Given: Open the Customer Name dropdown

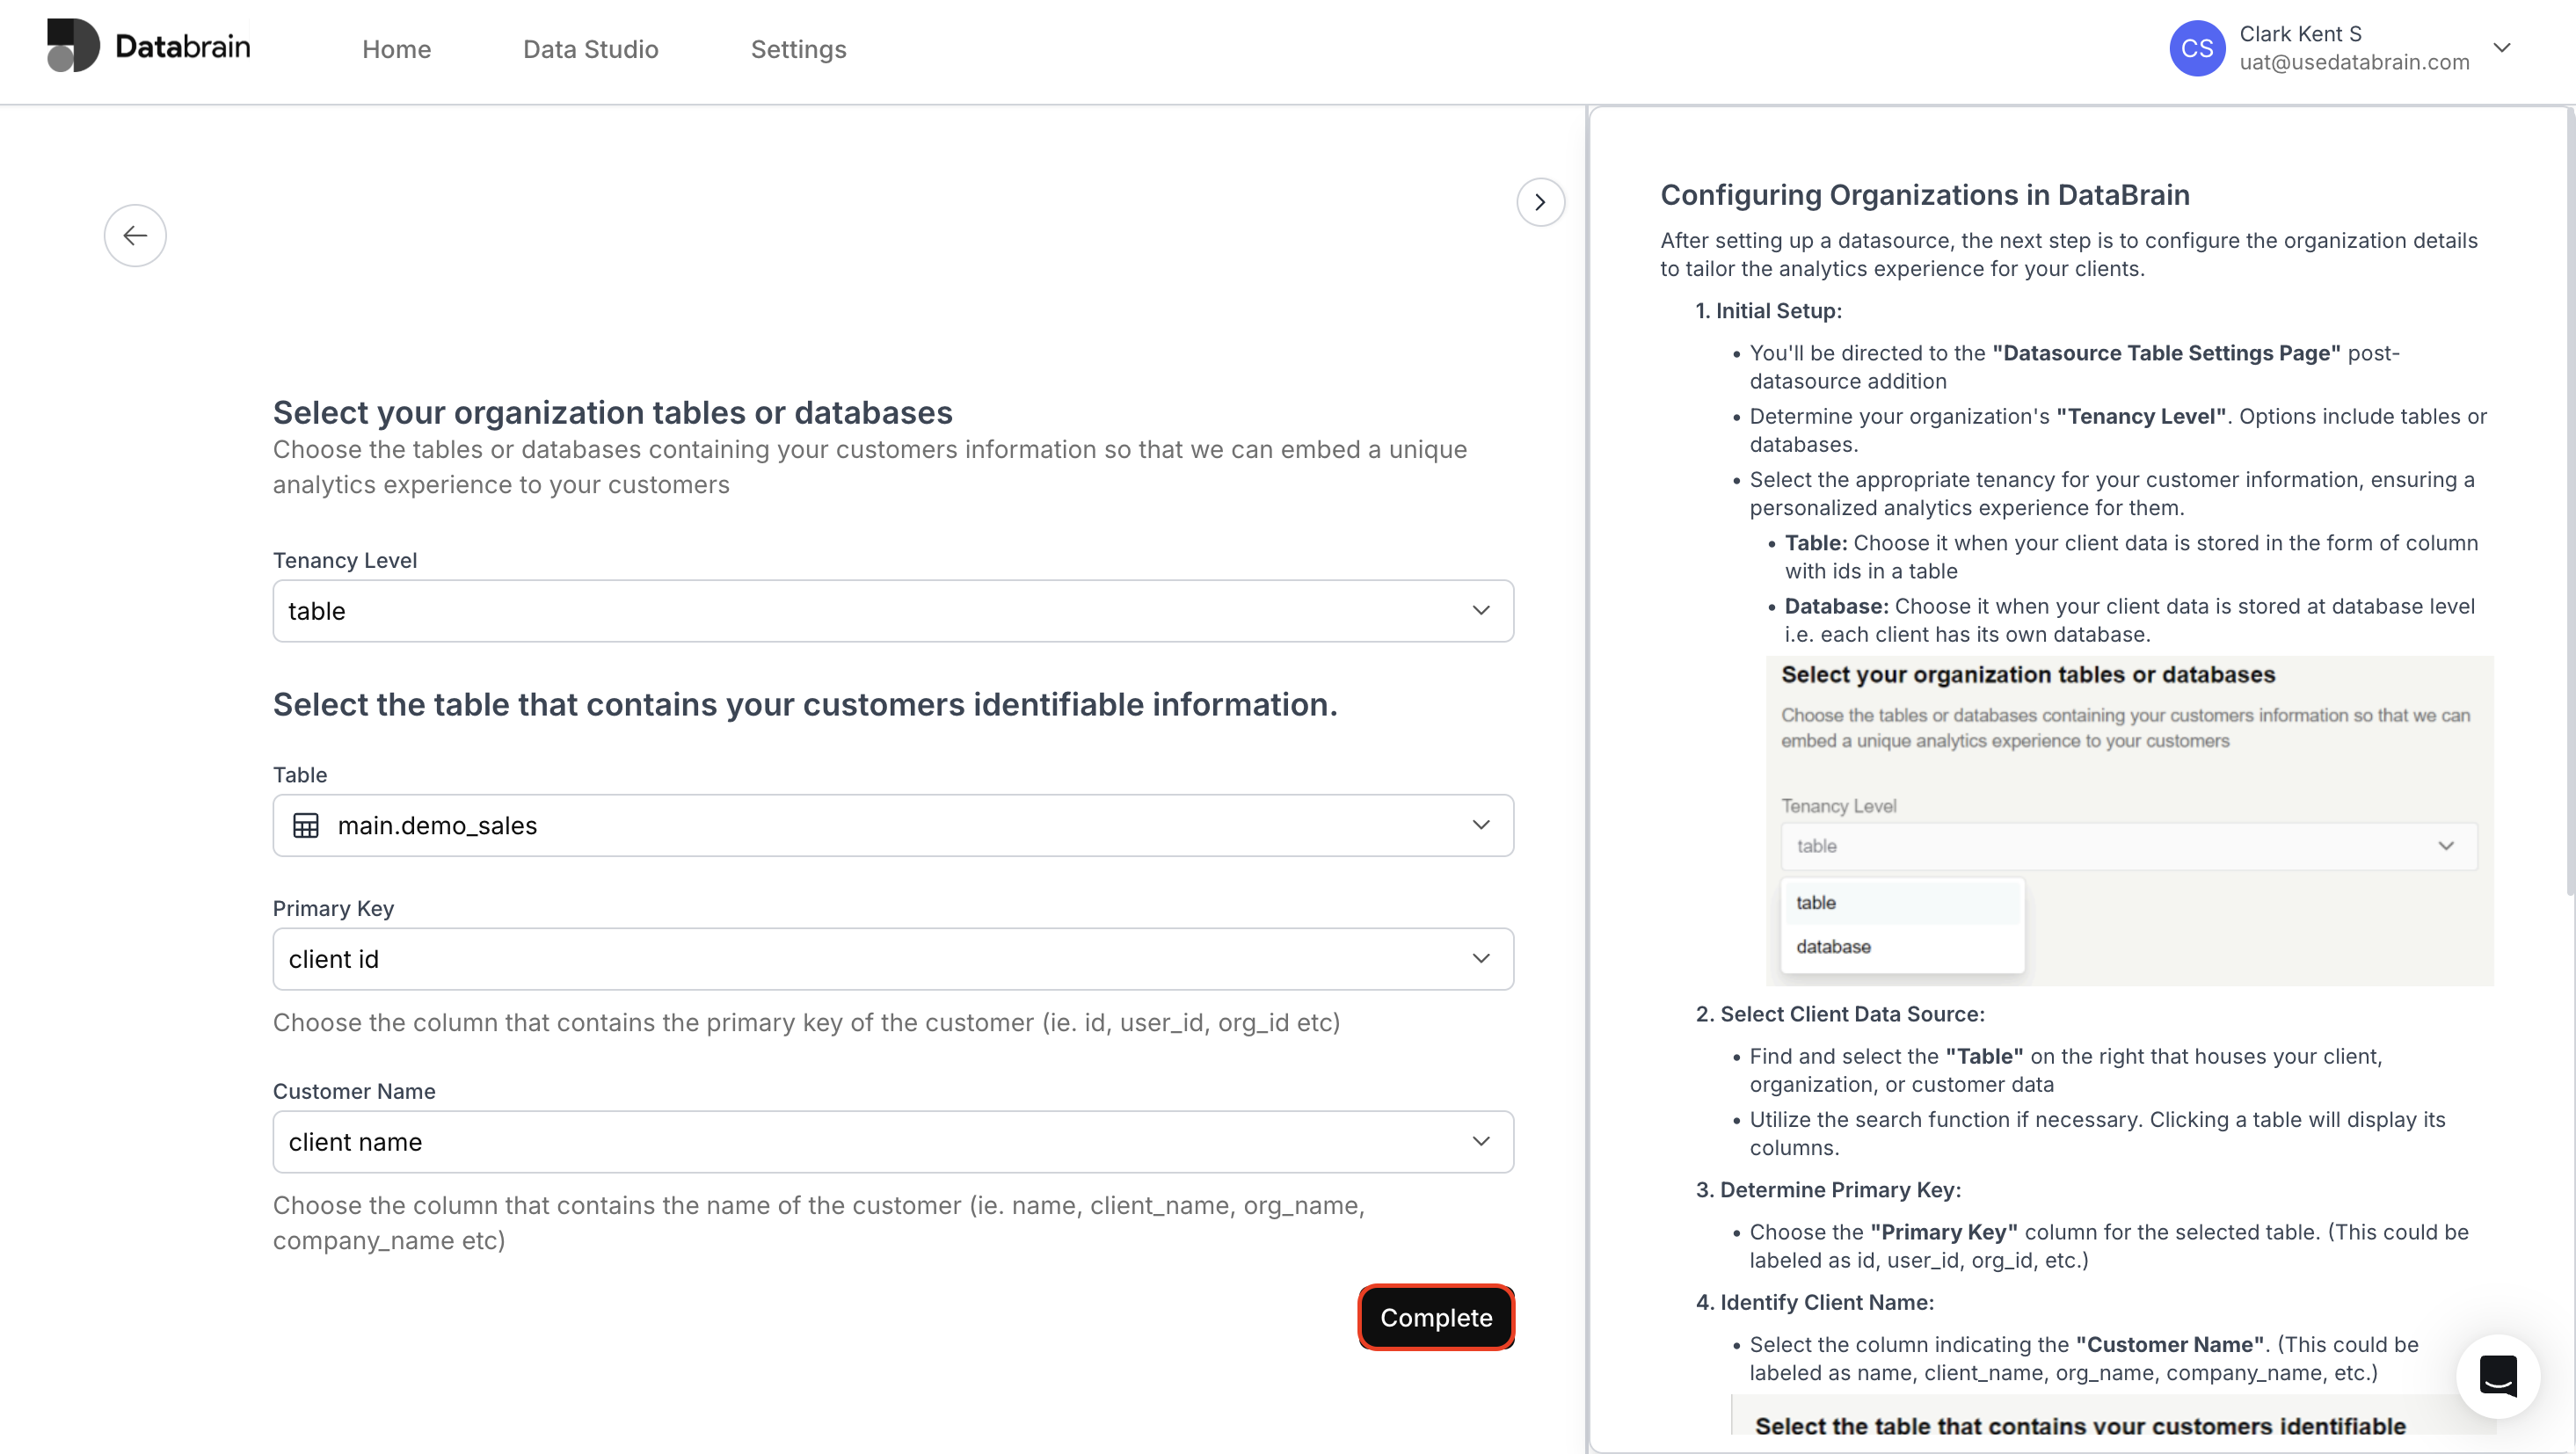Looking at the screenshot, I should [x=893, y=1141].
